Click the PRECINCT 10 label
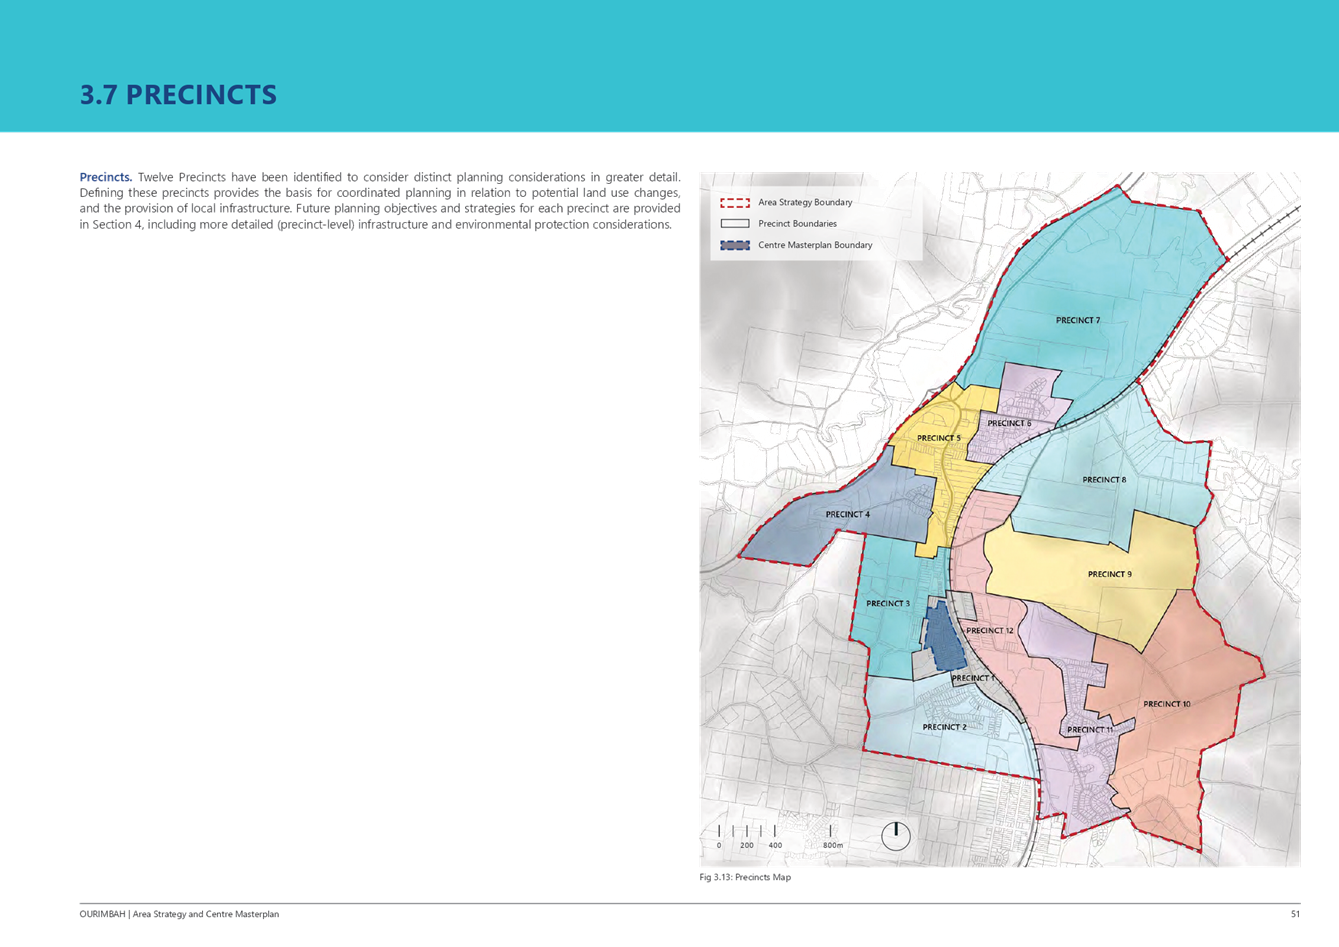The height and width of the screenshot is (947, 1339). [x=1166, y=704]
